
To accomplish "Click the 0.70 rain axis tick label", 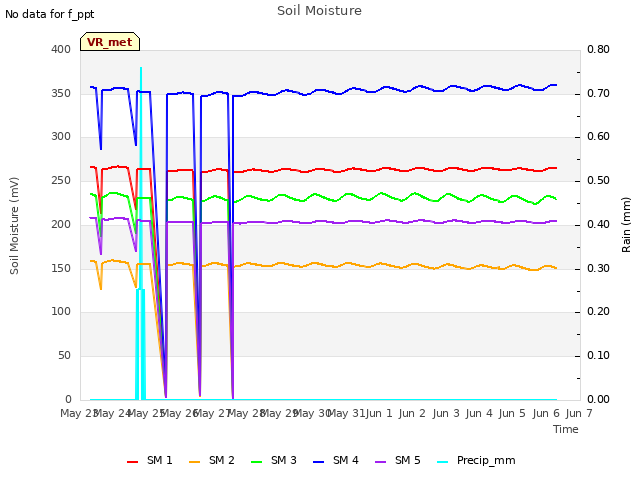I will click(x=598, y=93).
